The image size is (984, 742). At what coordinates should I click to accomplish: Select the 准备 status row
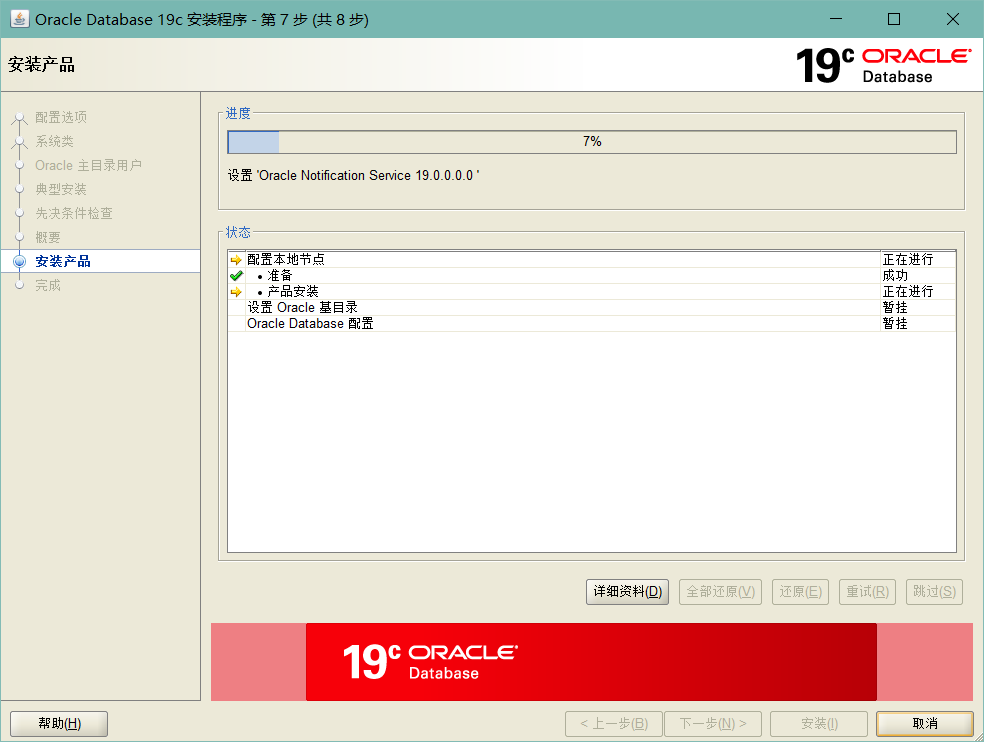592,276
